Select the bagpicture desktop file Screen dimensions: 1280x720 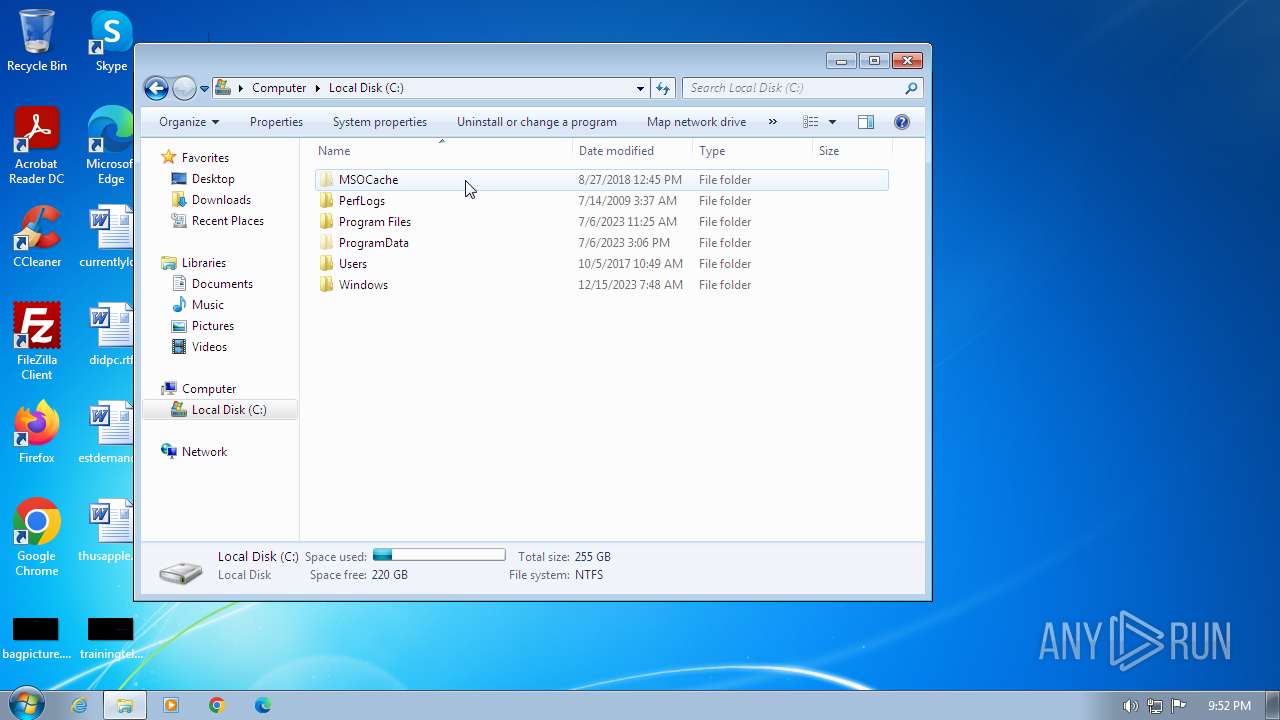pos(37,638)
